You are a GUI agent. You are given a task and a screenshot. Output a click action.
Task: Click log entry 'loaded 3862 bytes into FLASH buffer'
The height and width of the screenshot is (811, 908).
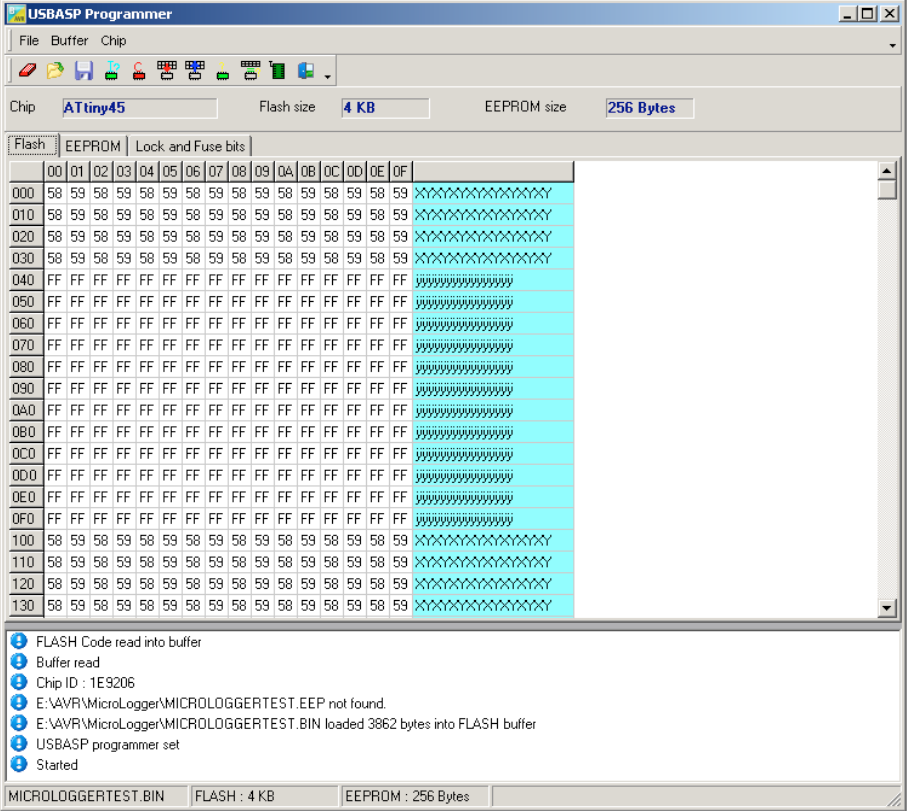pyautogui.click(x=286, y=724)
